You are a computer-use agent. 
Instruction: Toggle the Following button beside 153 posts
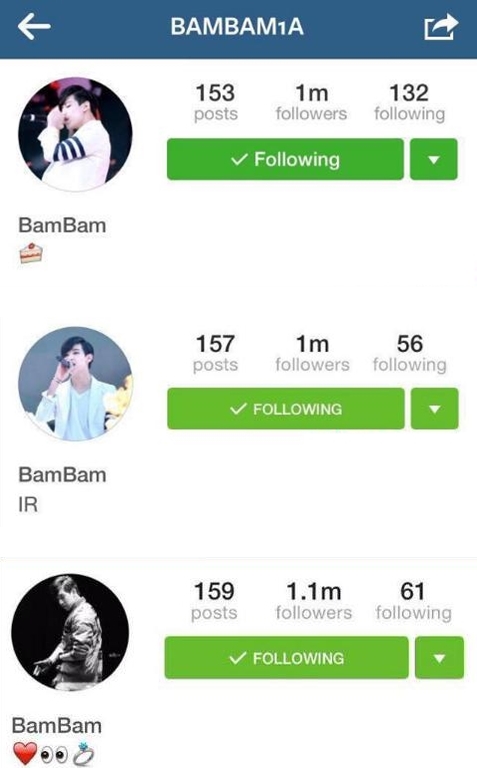[285, 159]
